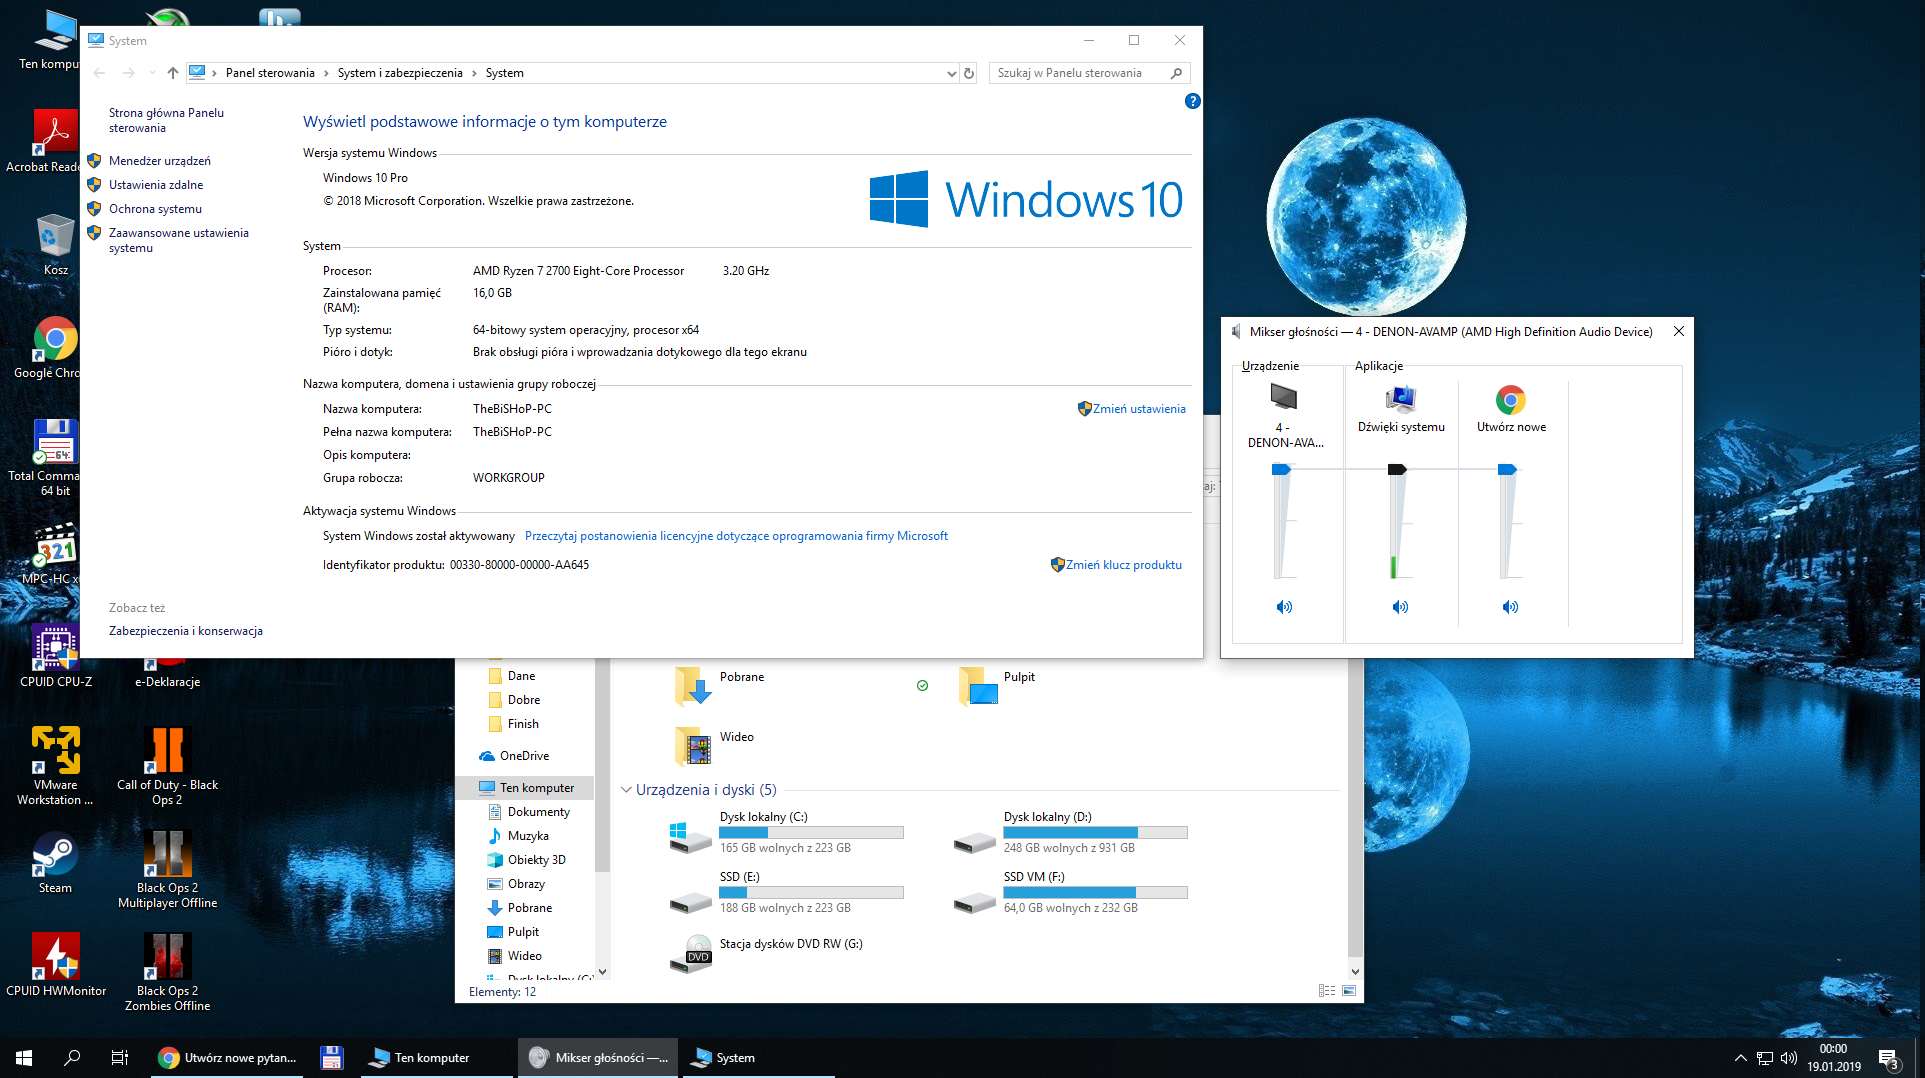Click Zmień ustawienia link

click(1139, 409)
